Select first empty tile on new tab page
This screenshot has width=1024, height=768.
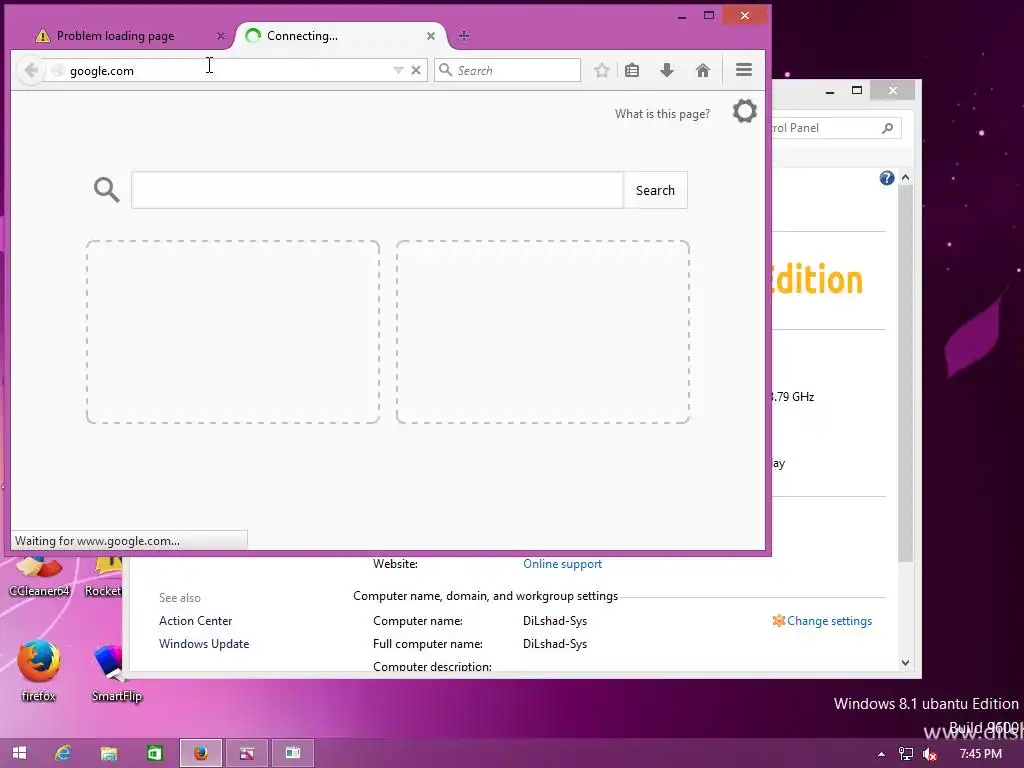click(x=232, y=332)
